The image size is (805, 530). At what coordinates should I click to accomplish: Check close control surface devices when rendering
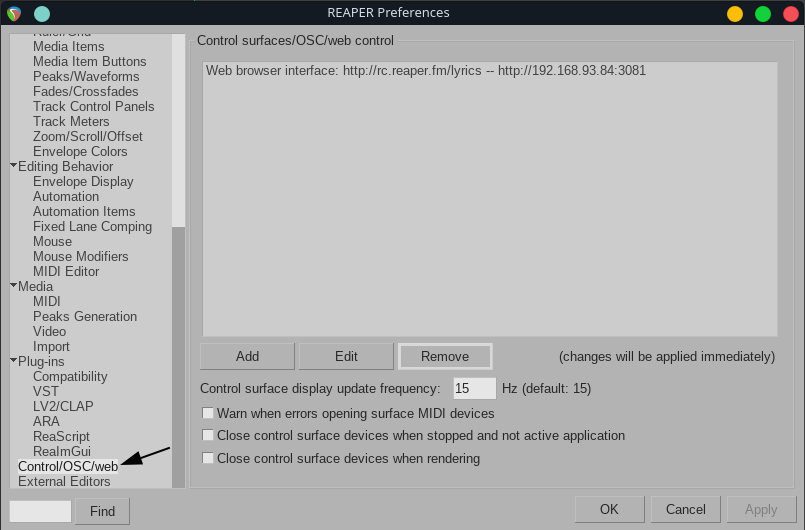(209, 459)
